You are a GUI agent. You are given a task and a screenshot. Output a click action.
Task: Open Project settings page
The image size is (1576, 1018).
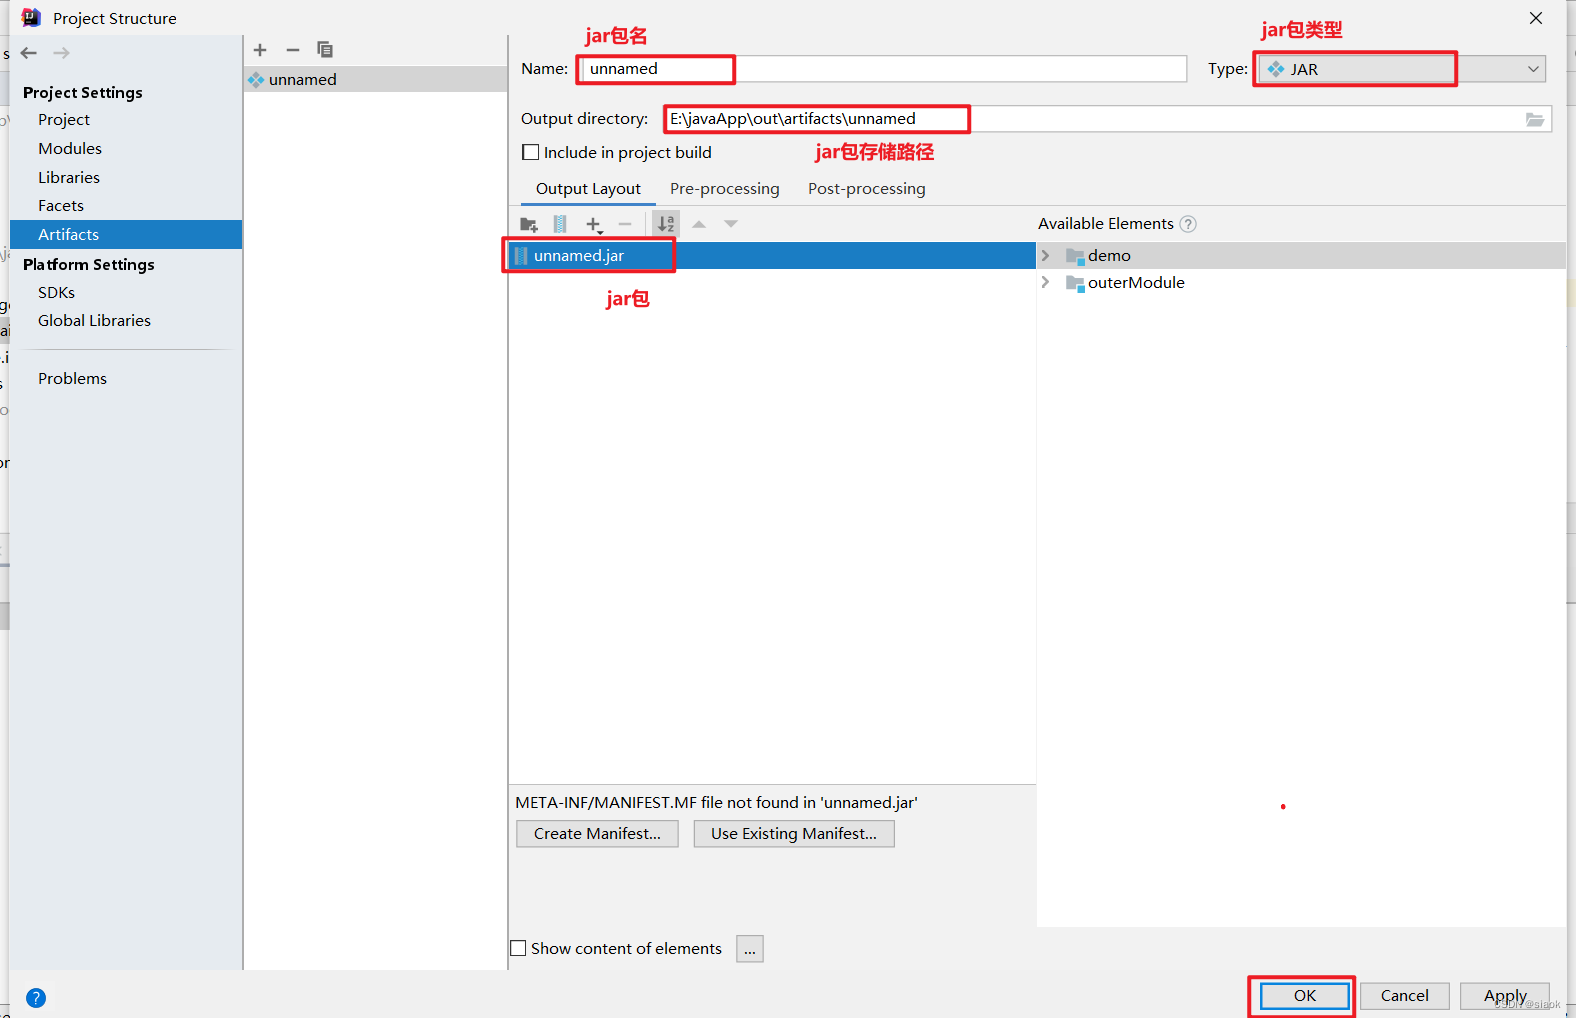tap(64, 120)
